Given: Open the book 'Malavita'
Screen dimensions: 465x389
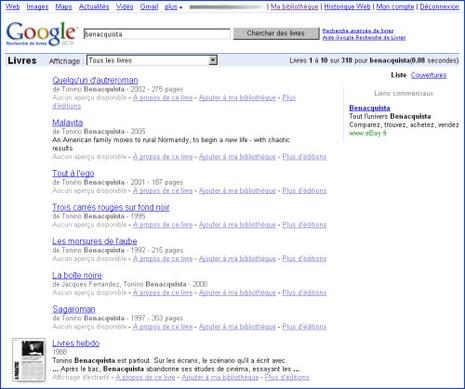Looking at the screenshot, I should [67, 123].
